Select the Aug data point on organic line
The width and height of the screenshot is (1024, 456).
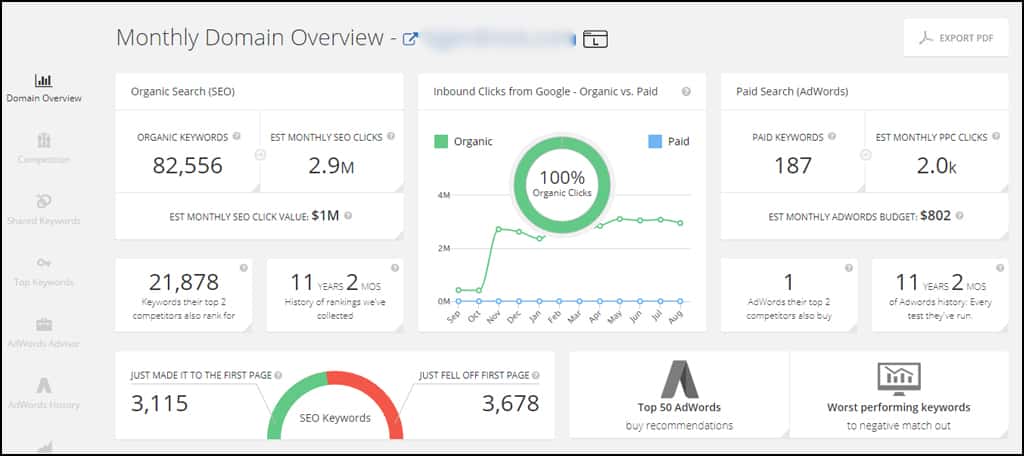click(x=680, y=223)
